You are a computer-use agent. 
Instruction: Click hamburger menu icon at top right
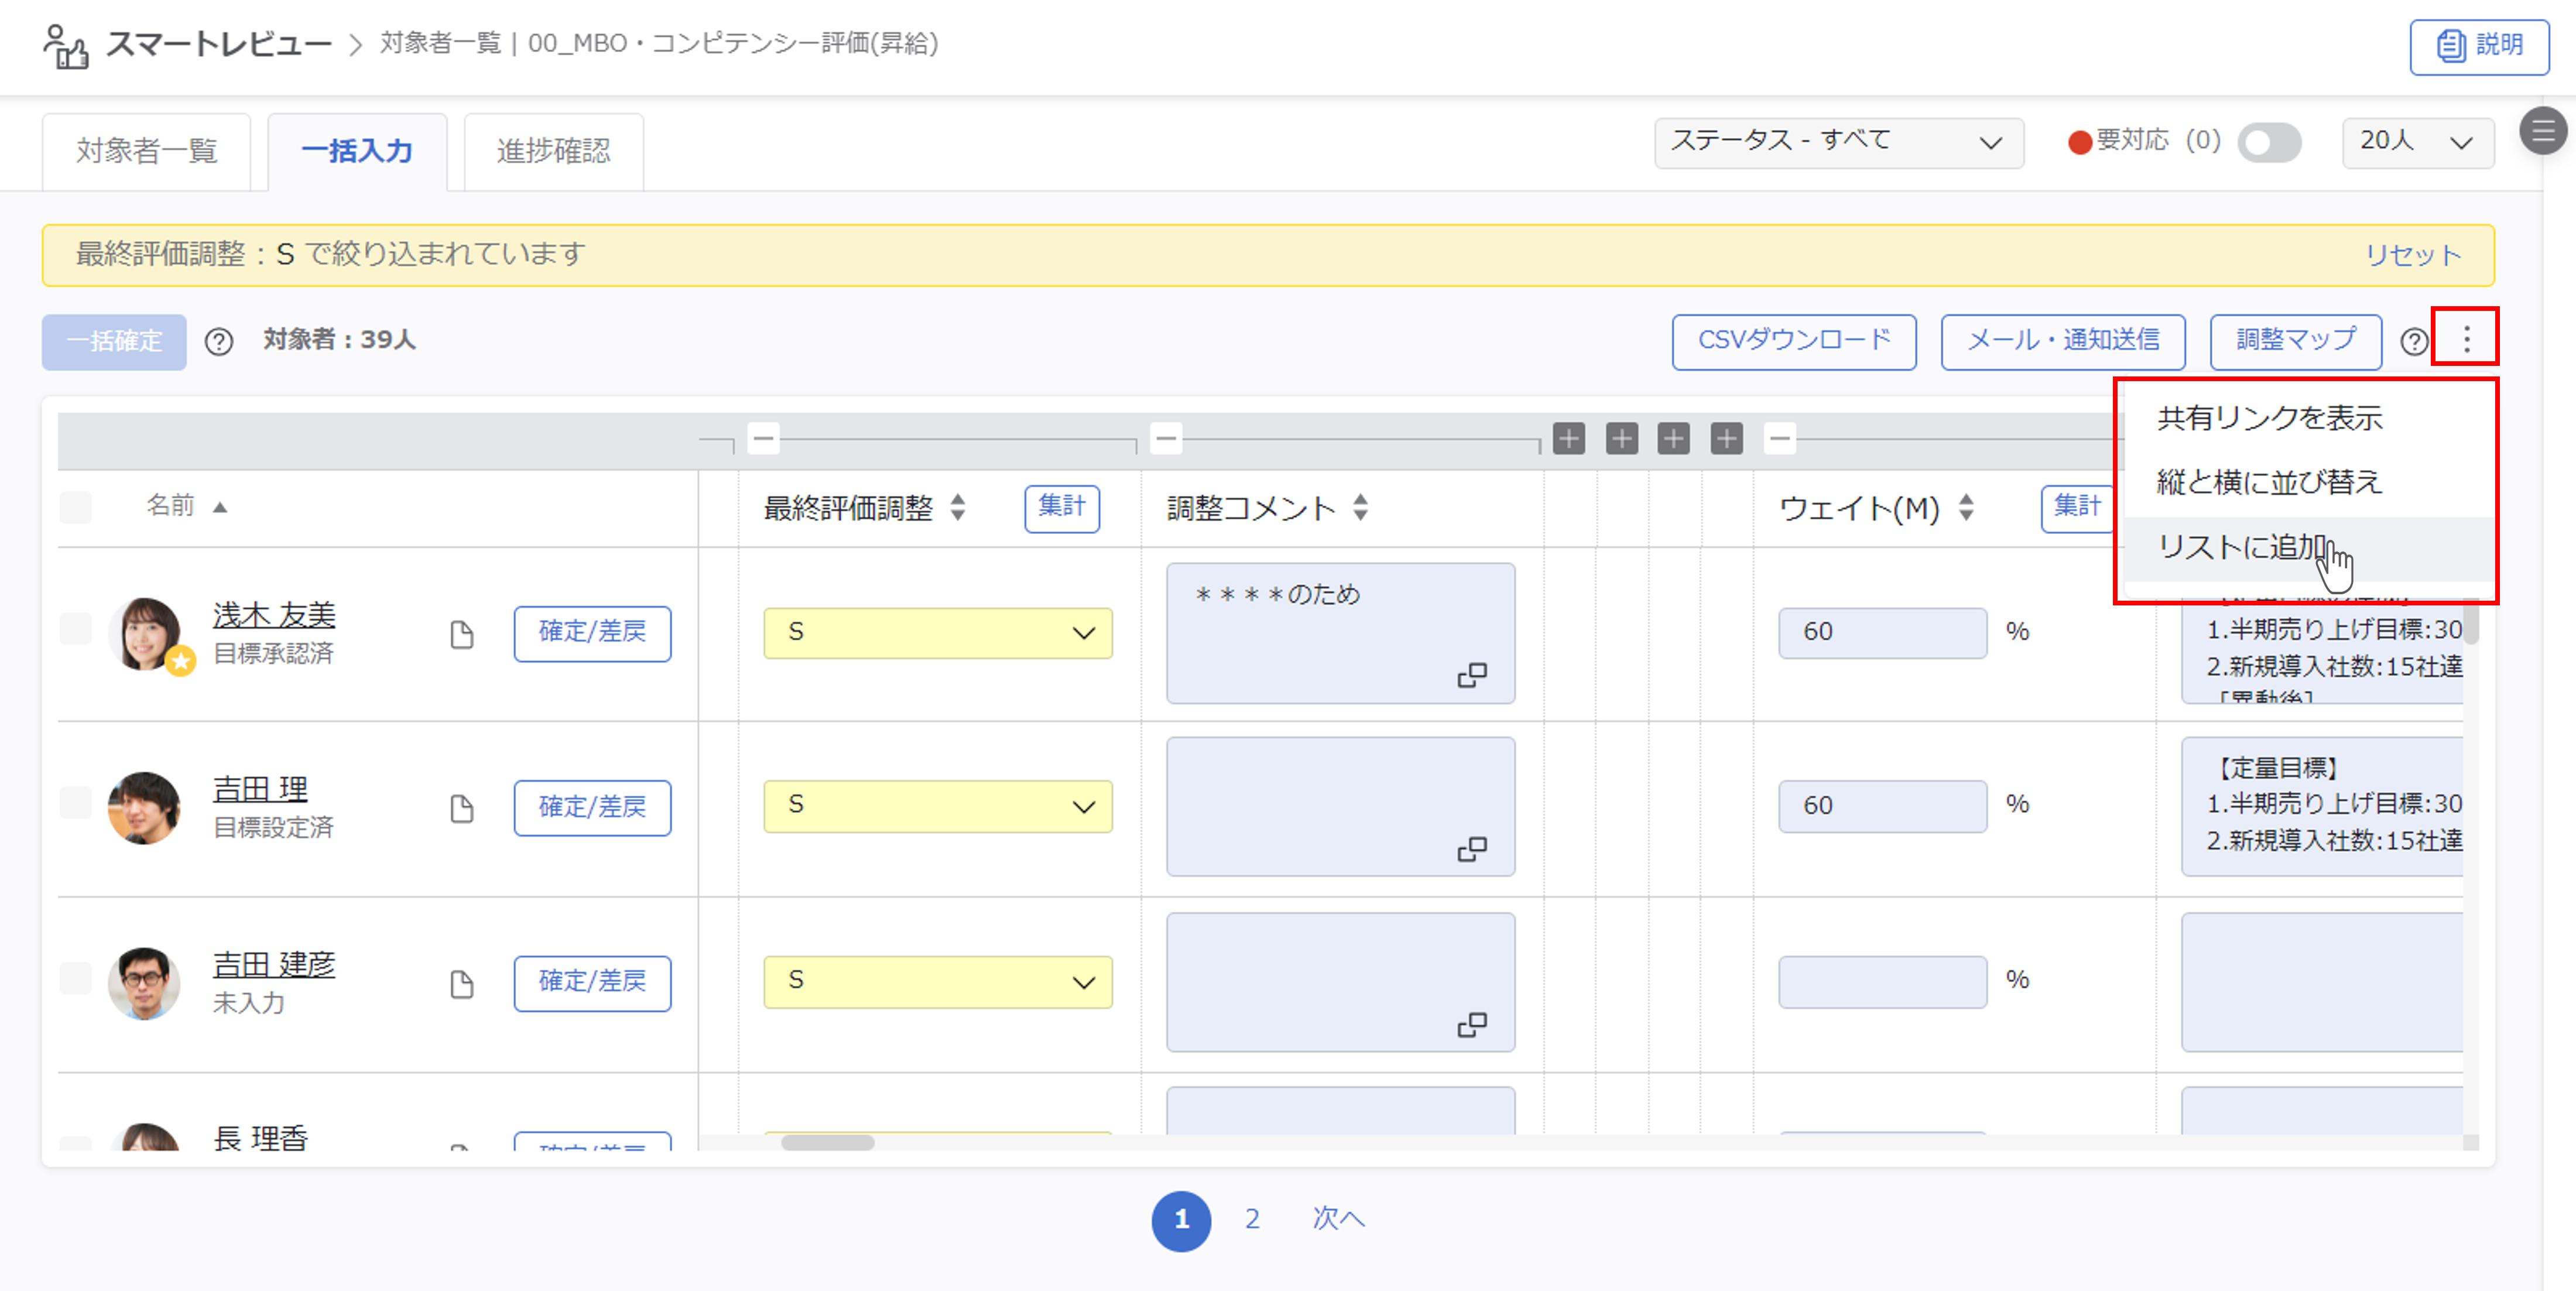pos(2542,131)
